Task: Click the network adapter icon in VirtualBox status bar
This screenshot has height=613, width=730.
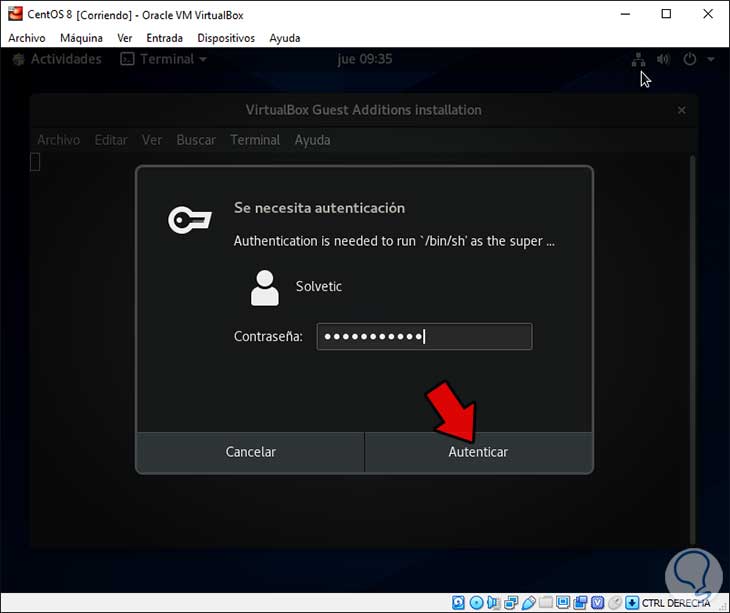Action: click(x=511, y=603)
